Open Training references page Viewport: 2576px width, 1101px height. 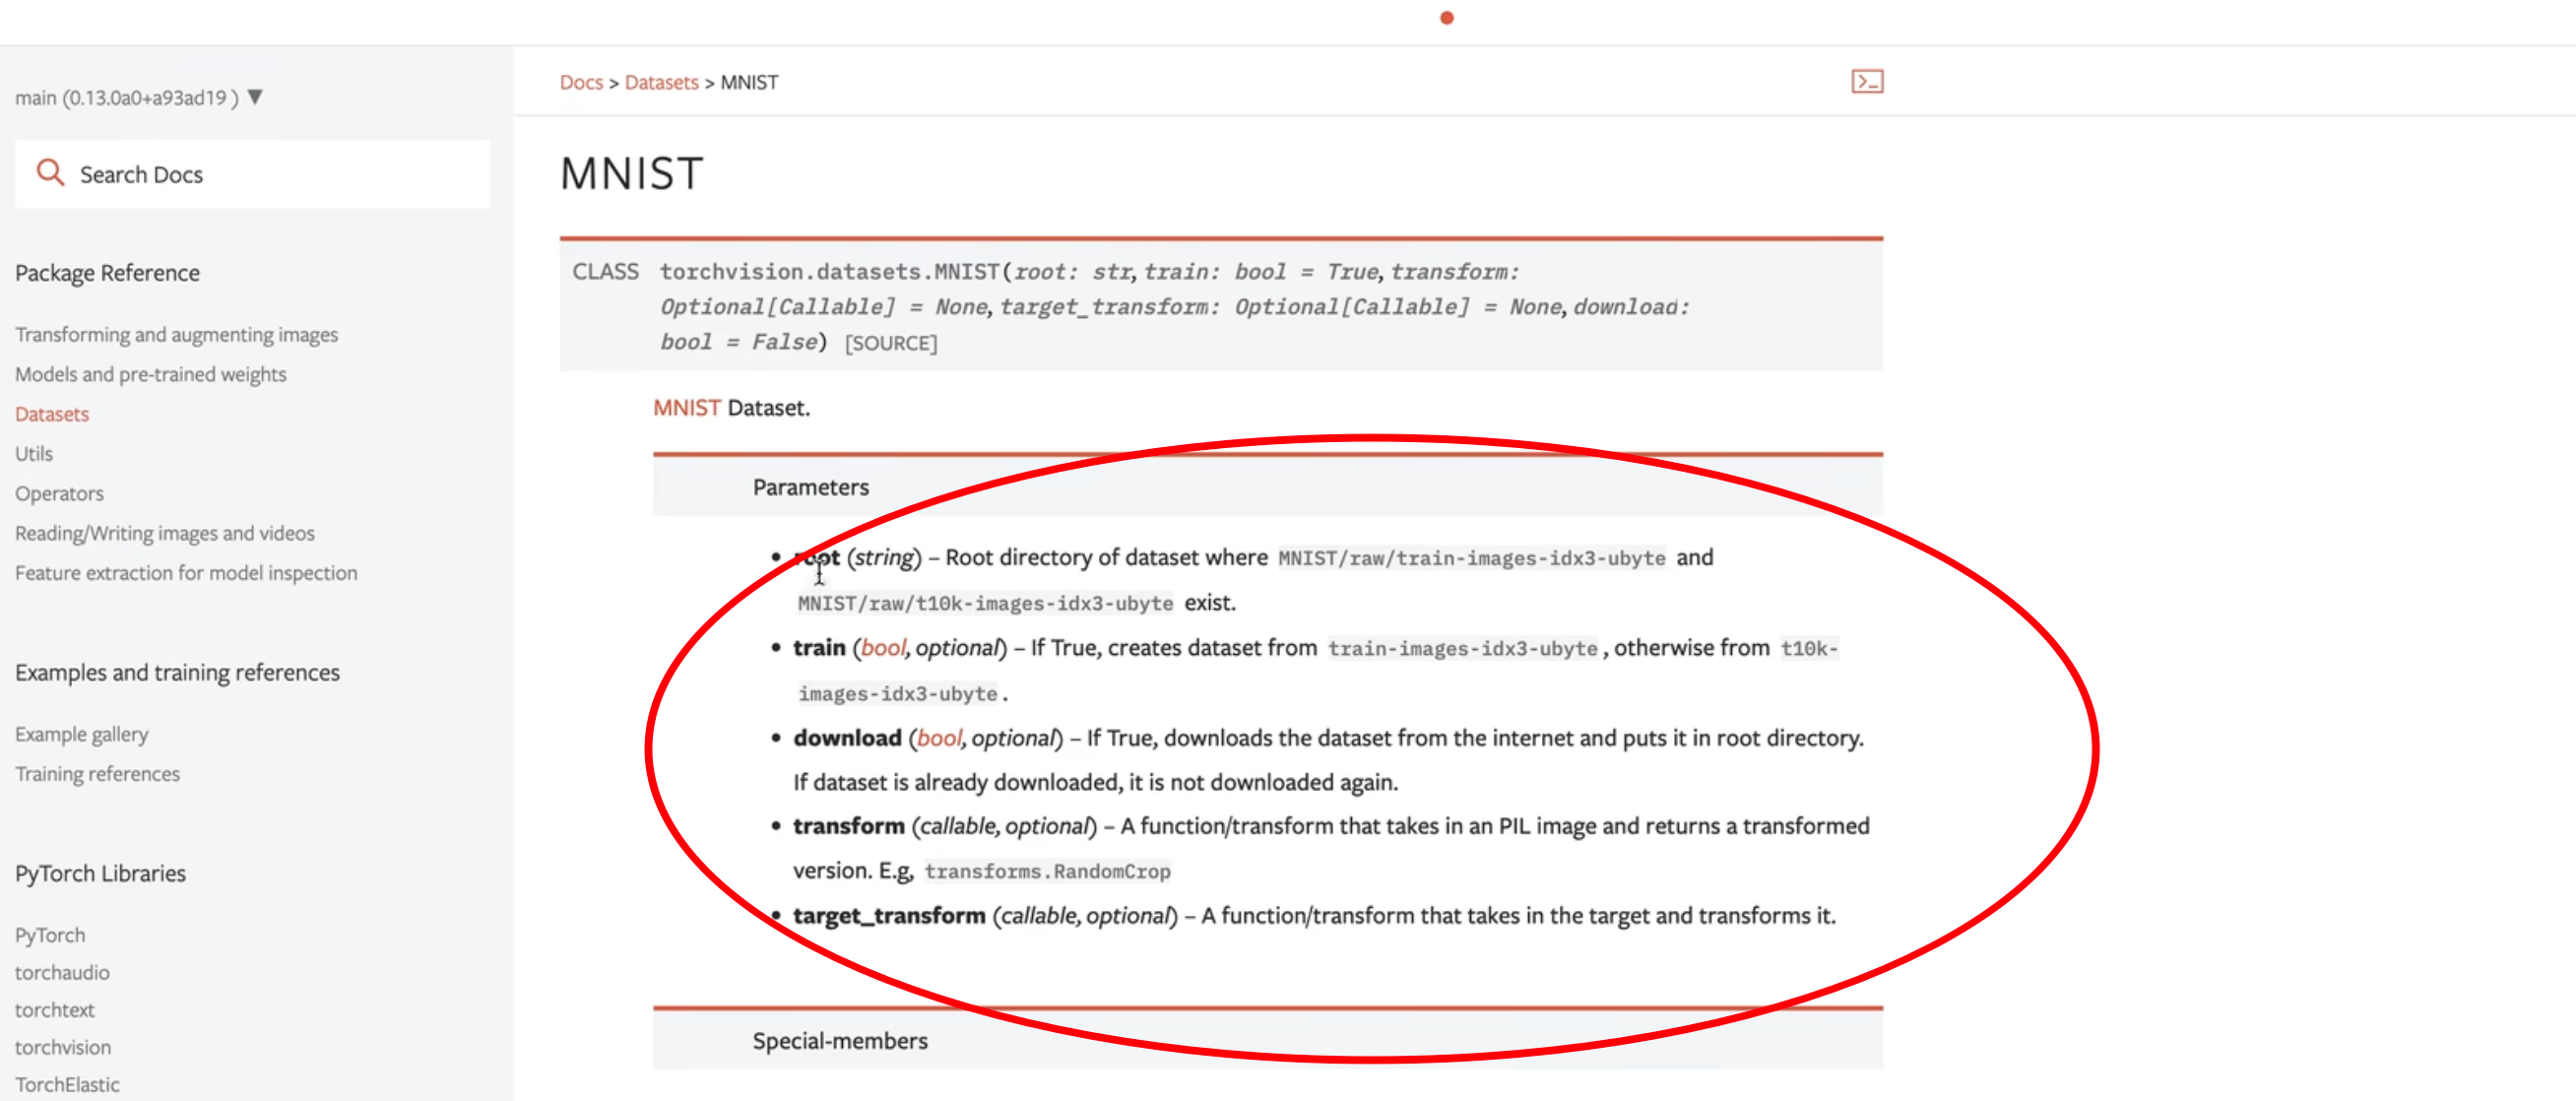click(x=97, y=774)
